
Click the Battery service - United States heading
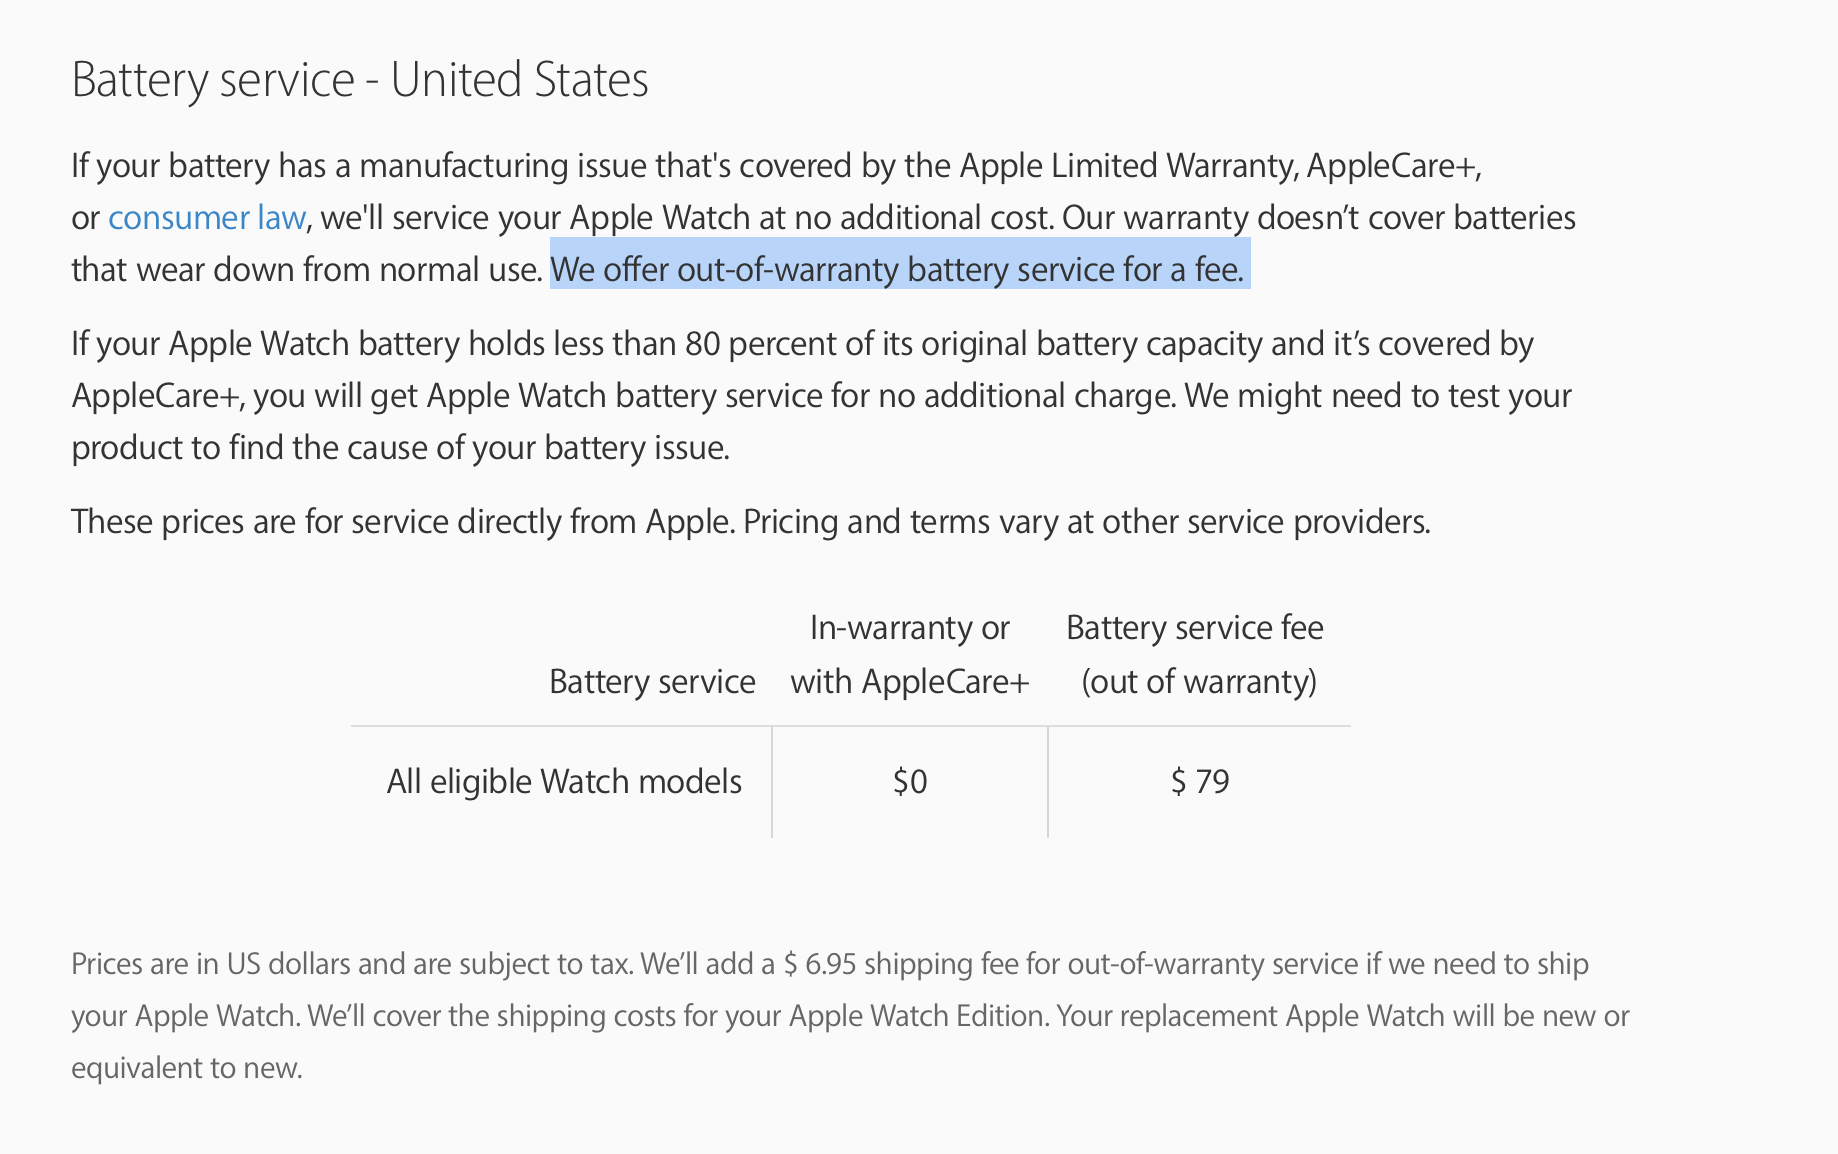[x=360, y=80]
